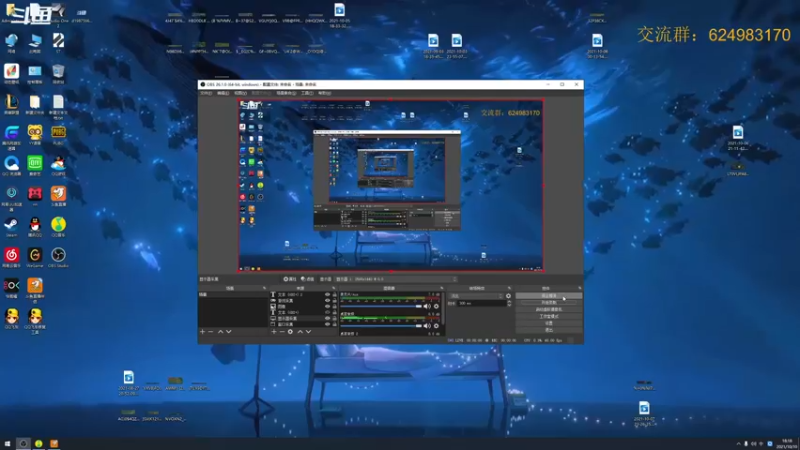The image size is (800, 450).
Task: Mute the Desktop Audio speaker icon
Action: coord(427,326)
